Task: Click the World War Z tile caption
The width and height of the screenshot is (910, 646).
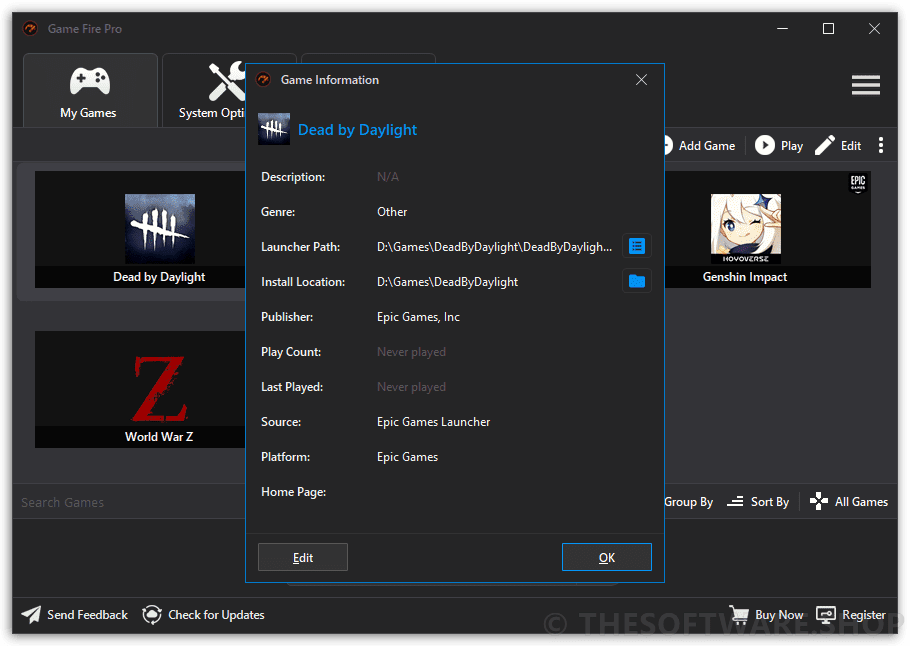Action: tap(159, 436)
